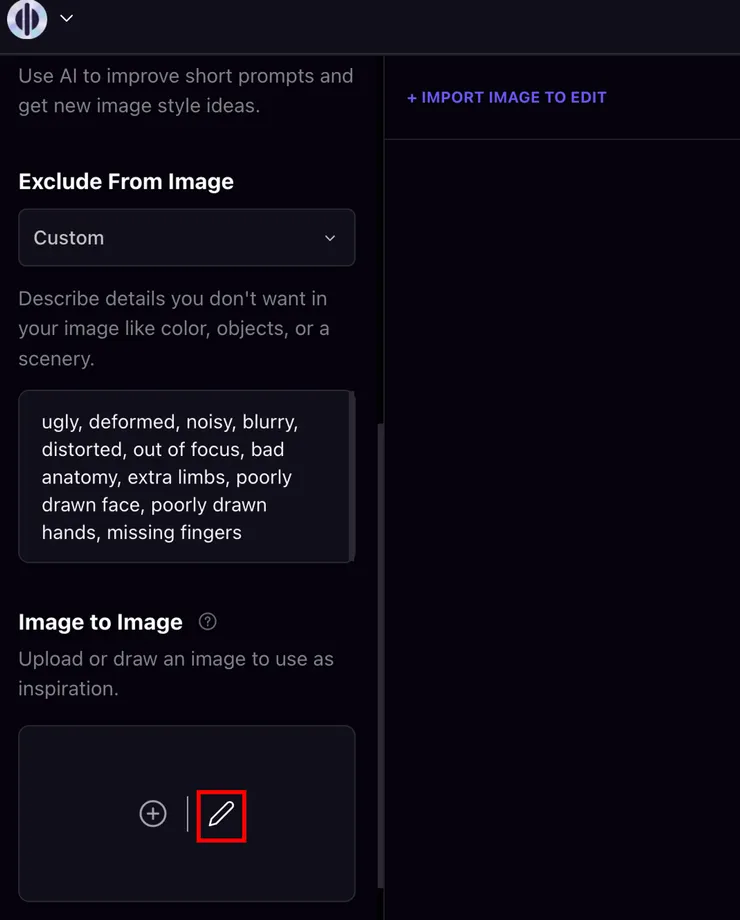The width and height of the screenshot is (740, 920).
Task: Click the word "ugly" in the exclude text
Action: click(x=61, y=422)
